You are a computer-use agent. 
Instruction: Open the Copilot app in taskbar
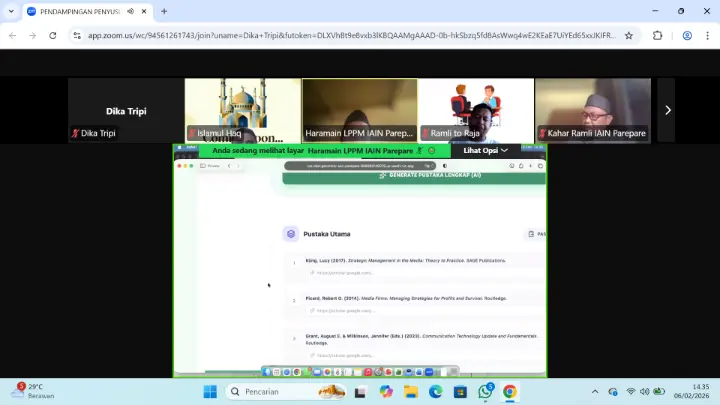(386, 392)
